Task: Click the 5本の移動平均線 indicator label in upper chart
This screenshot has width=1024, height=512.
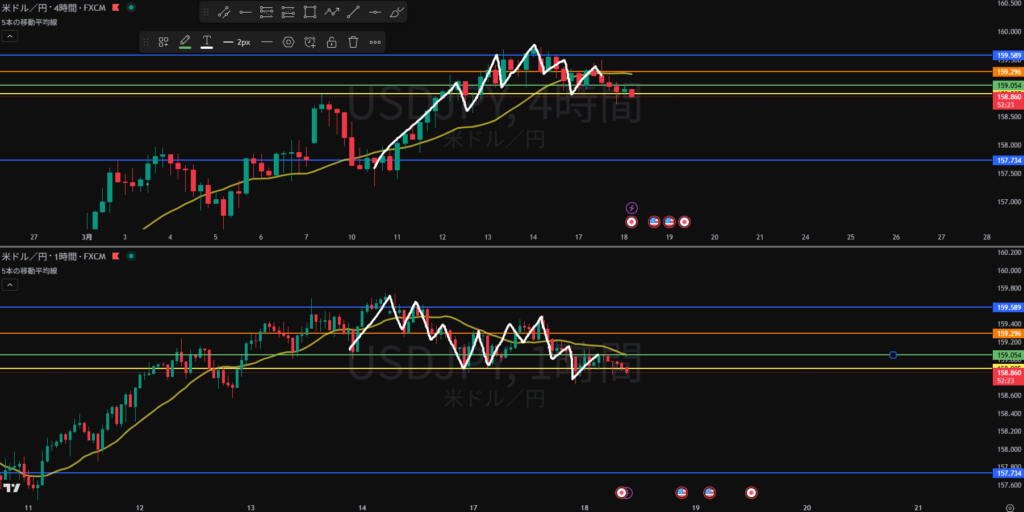Action: point(30,21)
